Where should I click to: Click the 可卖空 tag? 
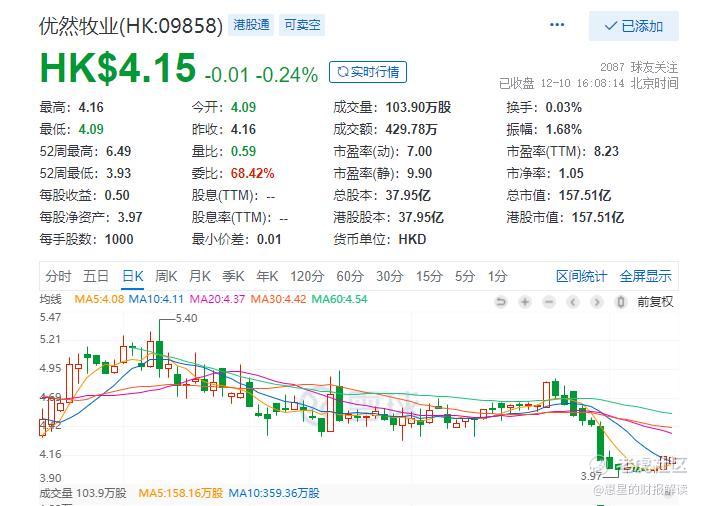pos(302,25)
